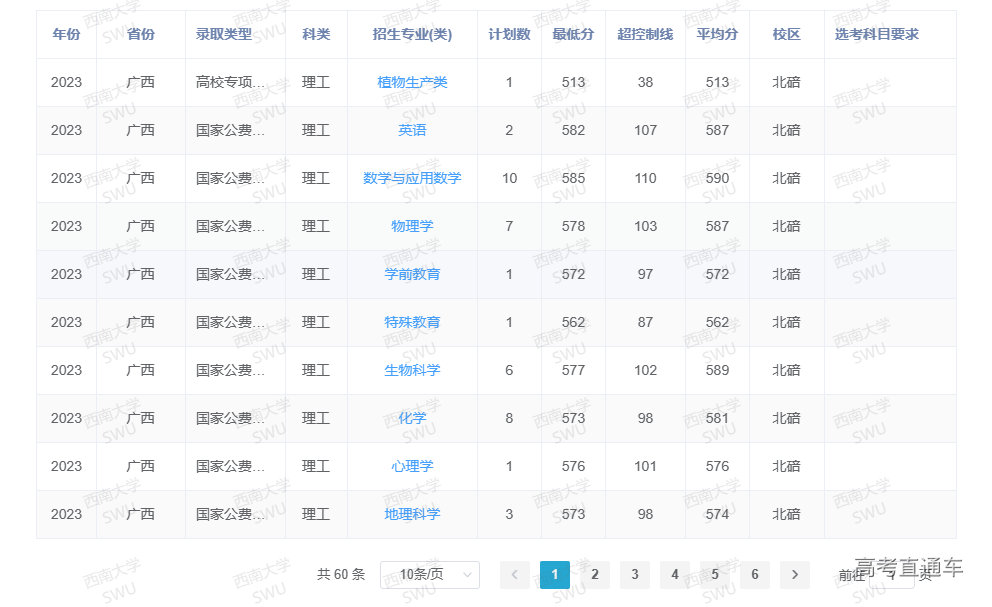Open the 物理学 major link
Screen dimensions: 992x607
click(x=412, y=226)
